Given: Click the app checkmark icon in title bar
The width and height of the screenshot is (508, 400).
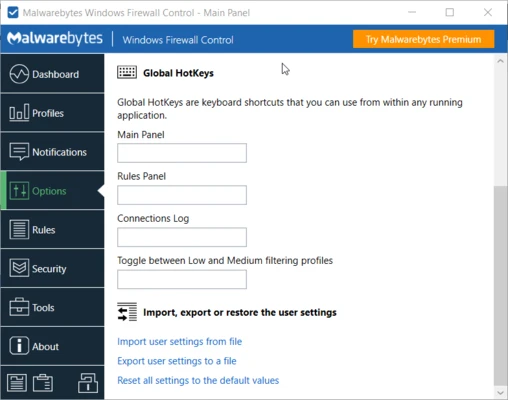Looking at the screenshot, I should click(13, 13).
